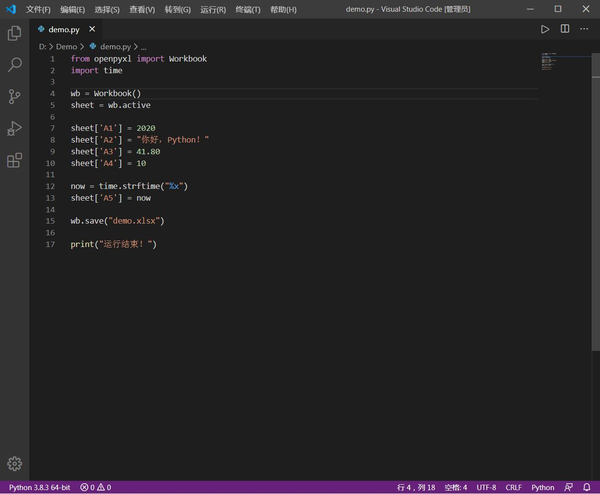Open the notifications bell in status bar
This screenshot has width=600, height=494.
coord(587,487)
